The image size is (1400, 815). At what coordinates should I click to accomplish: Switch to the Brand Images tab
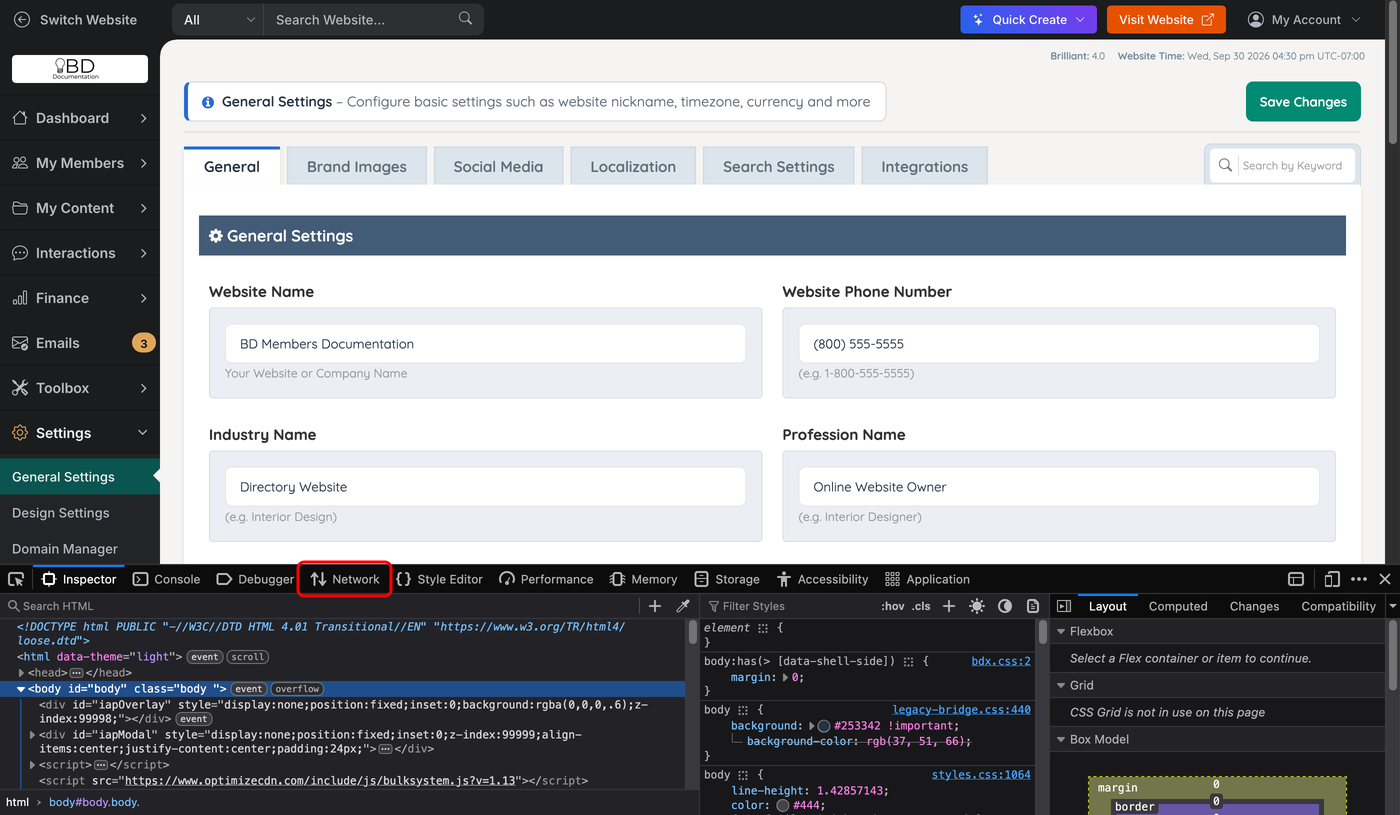tap(357, 166)
